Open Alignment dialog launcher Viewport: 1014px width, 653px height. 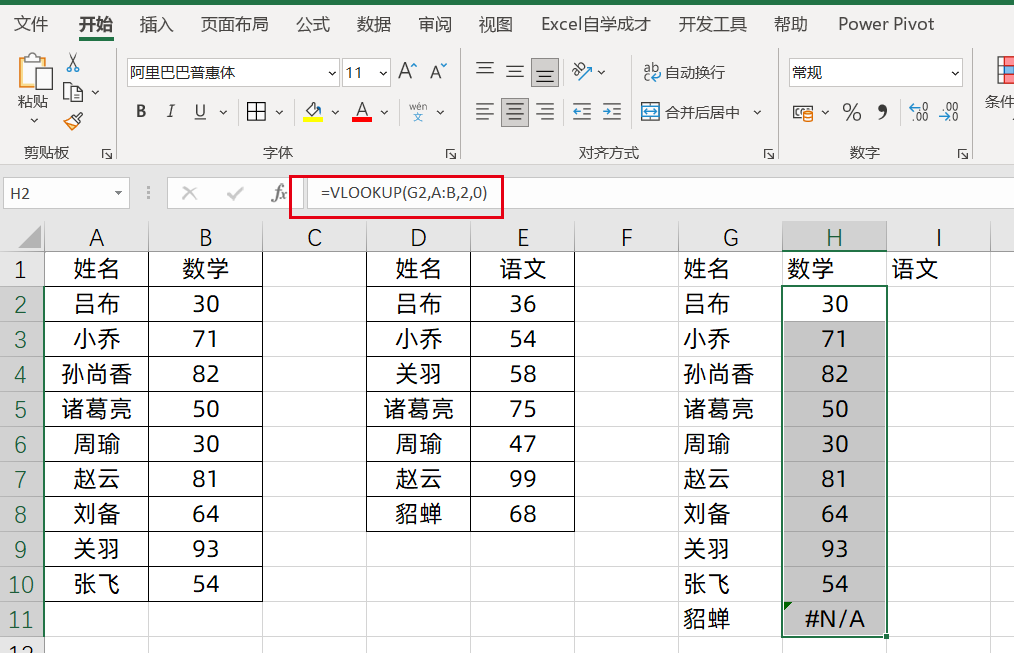click(x=769, y=154)
